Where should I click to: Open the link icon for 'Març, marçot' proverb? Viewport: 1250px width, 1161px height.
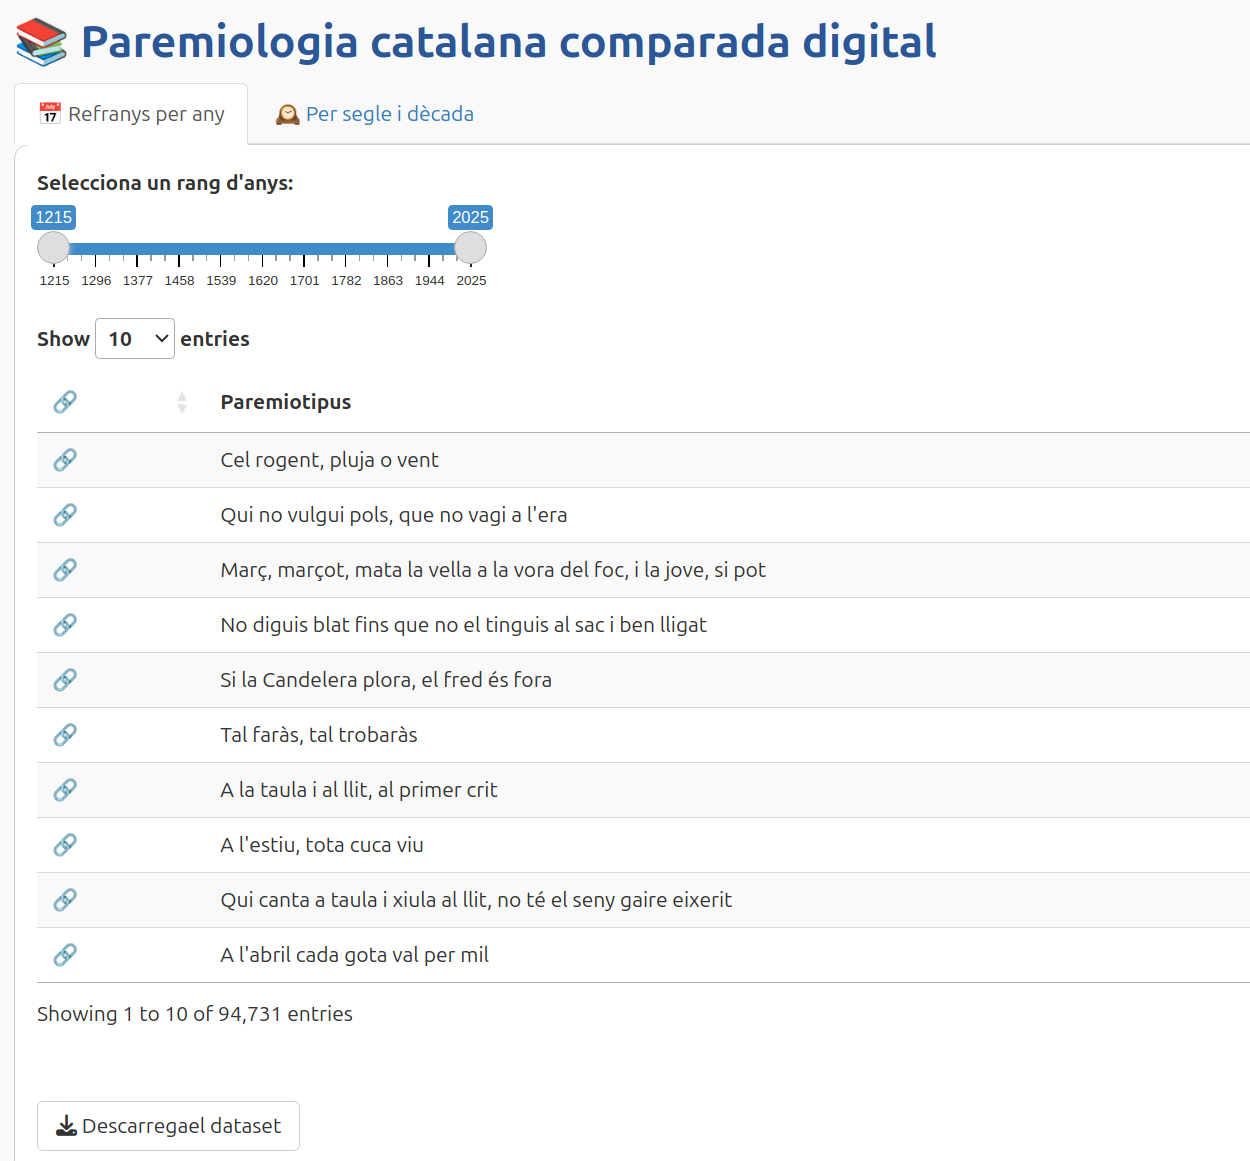click(x=65, y=570)
